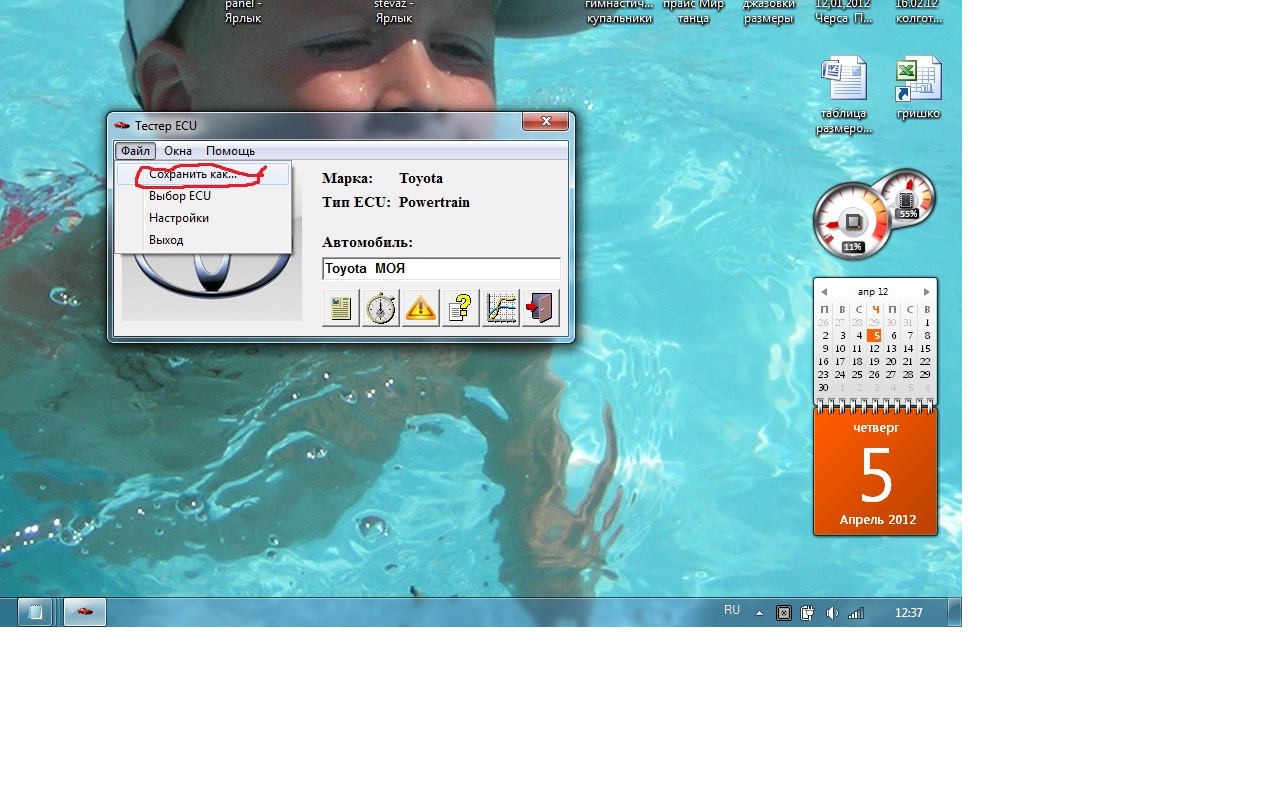
Task: Select 'Сохранить как...' from the File menu
Action: pyautogui.click(x=192, y=174)
